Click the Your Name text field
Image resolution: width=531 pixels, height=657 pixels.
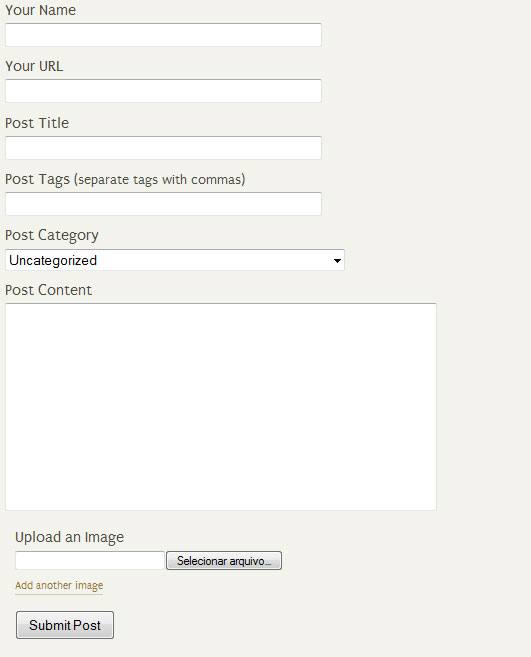coord(163,35)
